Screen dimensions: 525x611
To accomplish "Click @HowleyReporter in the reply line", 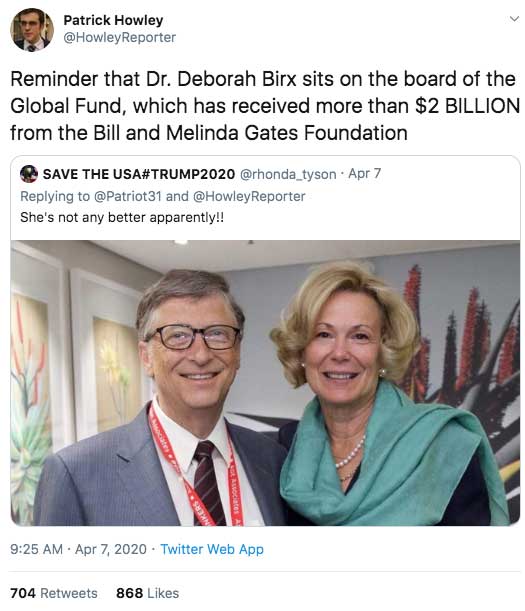I will [249, 196].
